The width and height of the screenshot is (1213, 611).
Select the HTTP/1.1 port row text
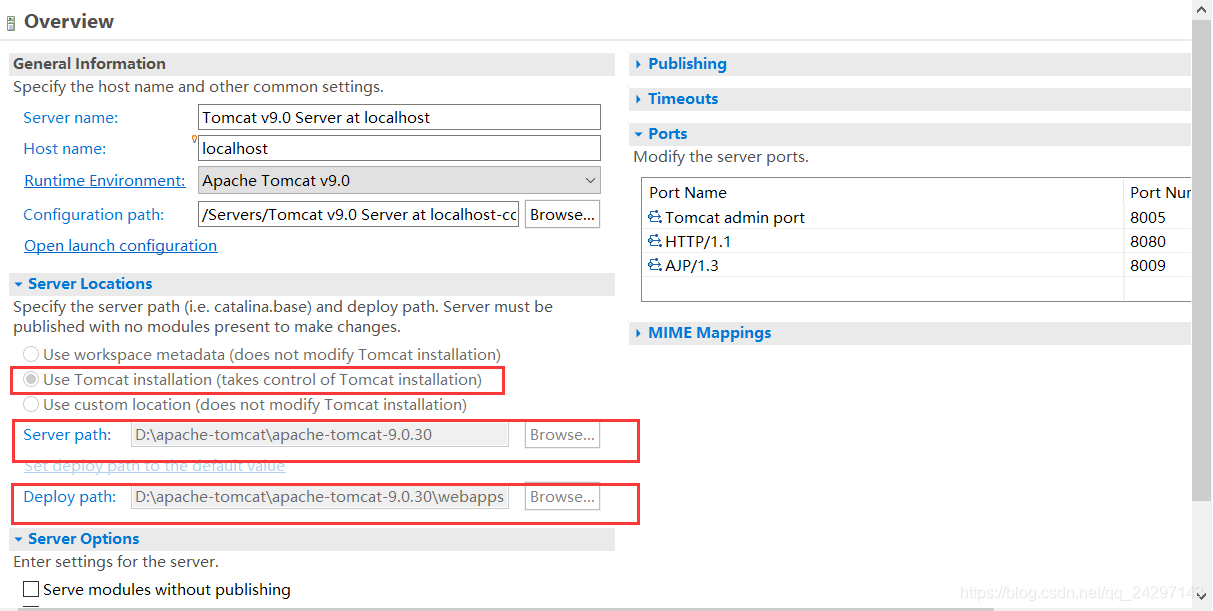[700, 241]
